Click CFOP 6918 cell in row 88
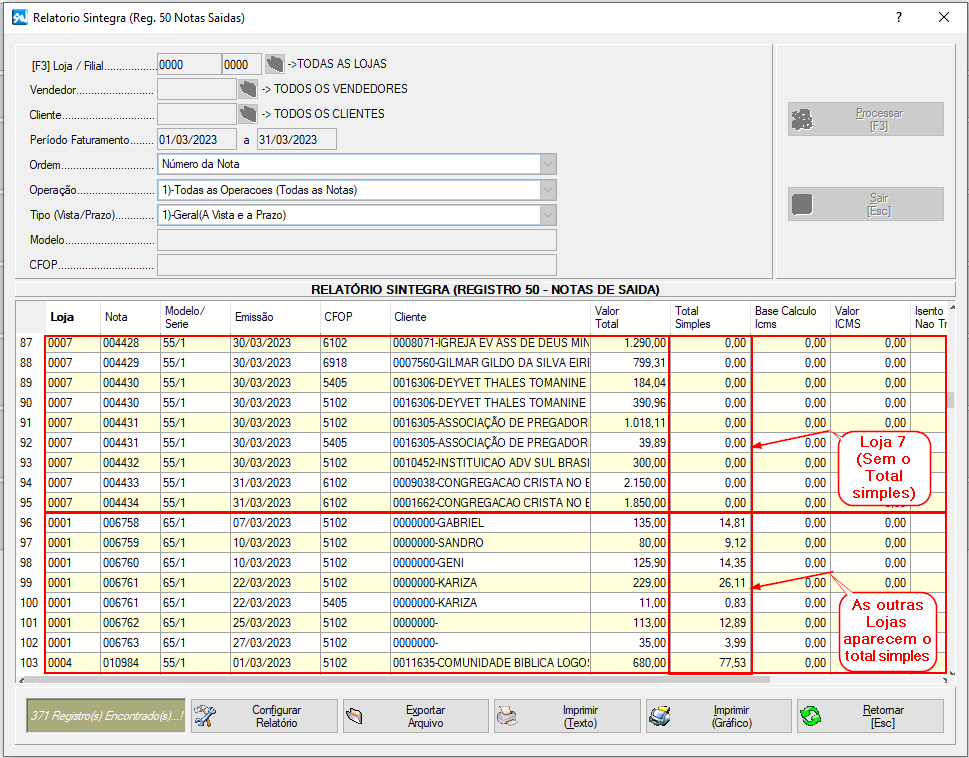The image size is (969, 758). click(x=355, y=363)
